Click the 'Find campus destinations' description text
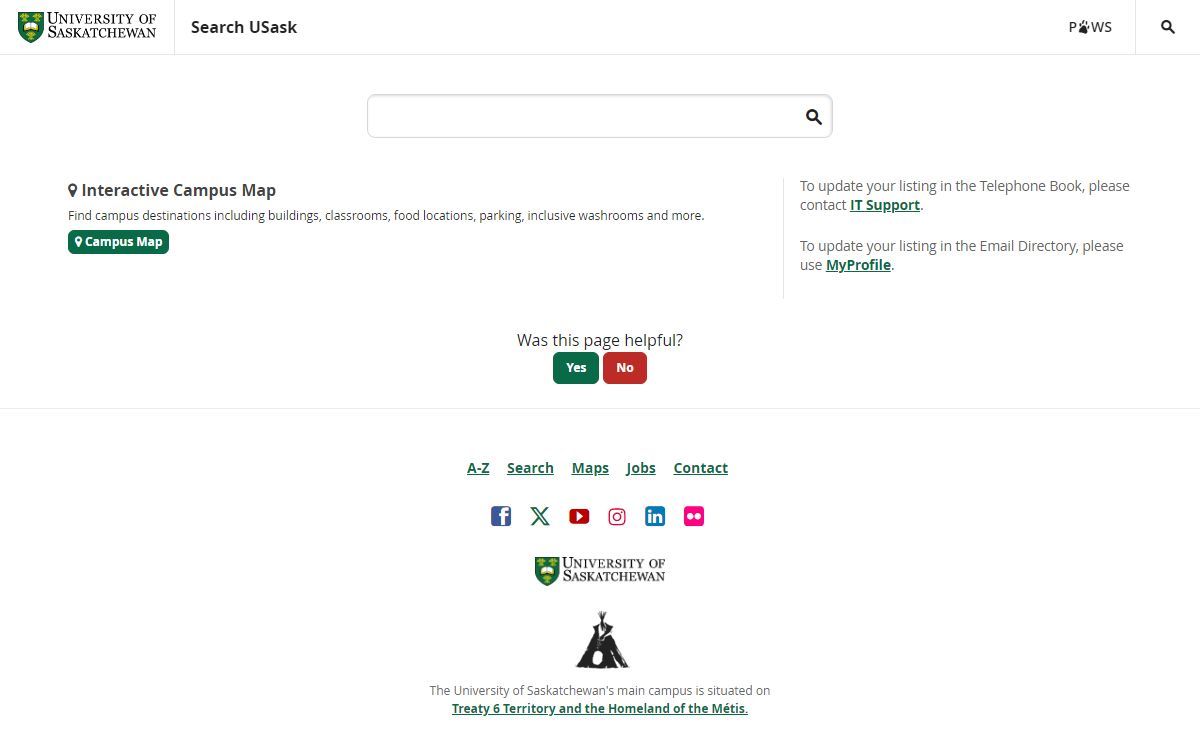Viewport: 1200px width, 740px height. tap(386, 215)
